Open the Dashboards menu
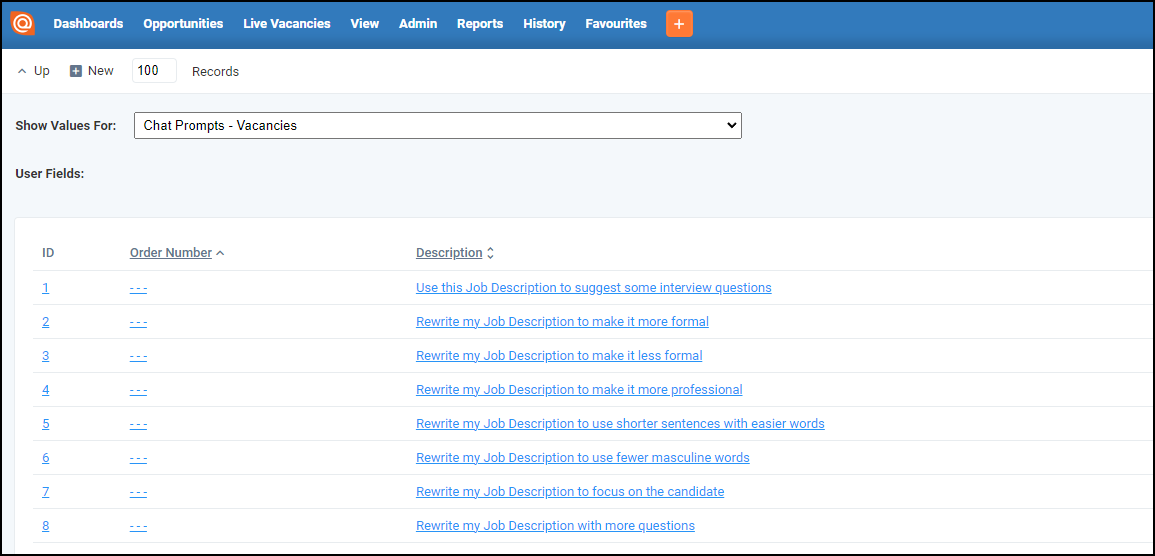This screenshot has height=556, width=1155. 88,24
